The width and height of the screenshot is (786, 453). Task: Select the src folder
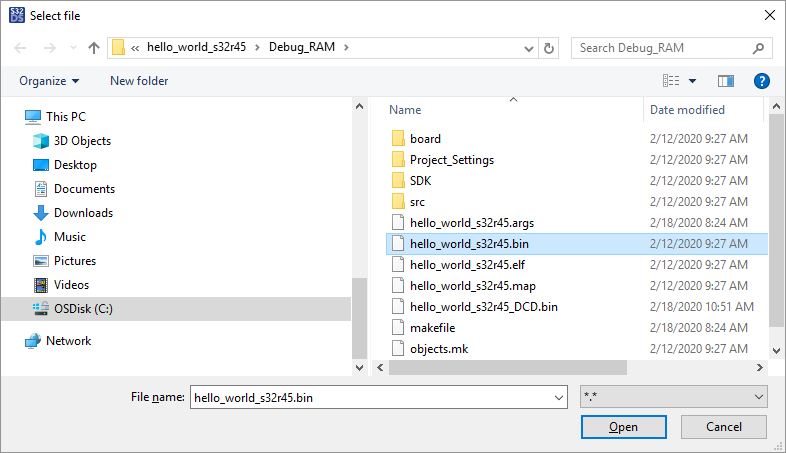pos(417,202)
